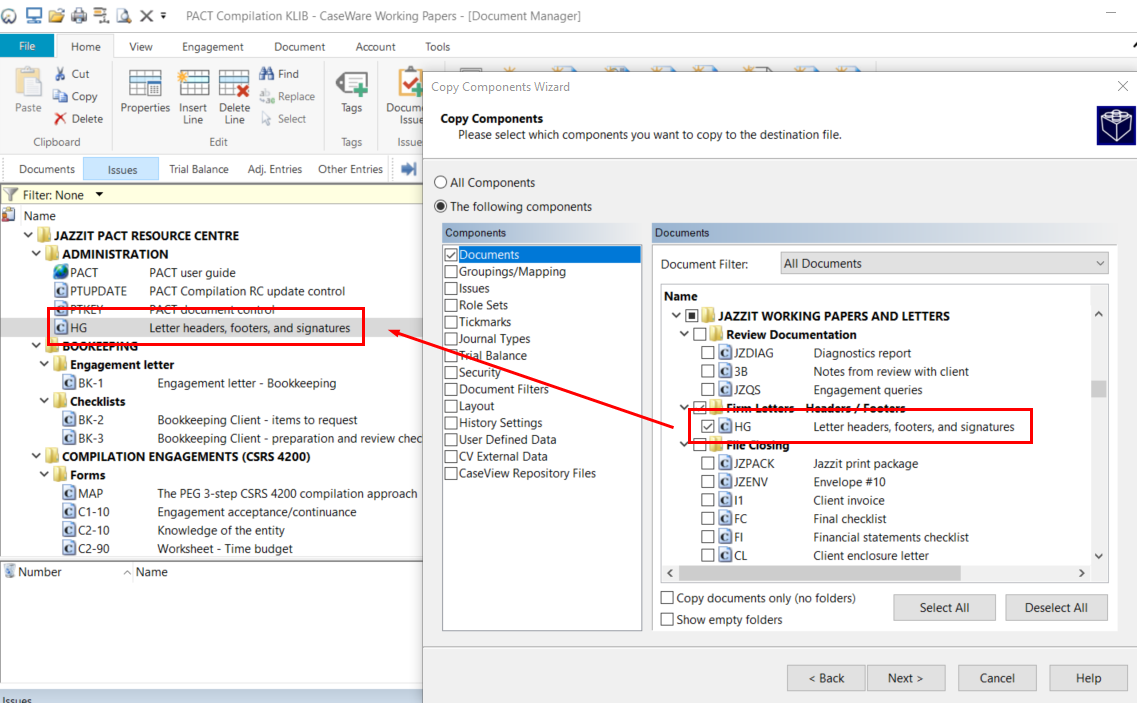
Task: Check the JZENV Envelope #10 checkbox
Action: [708, 481]
